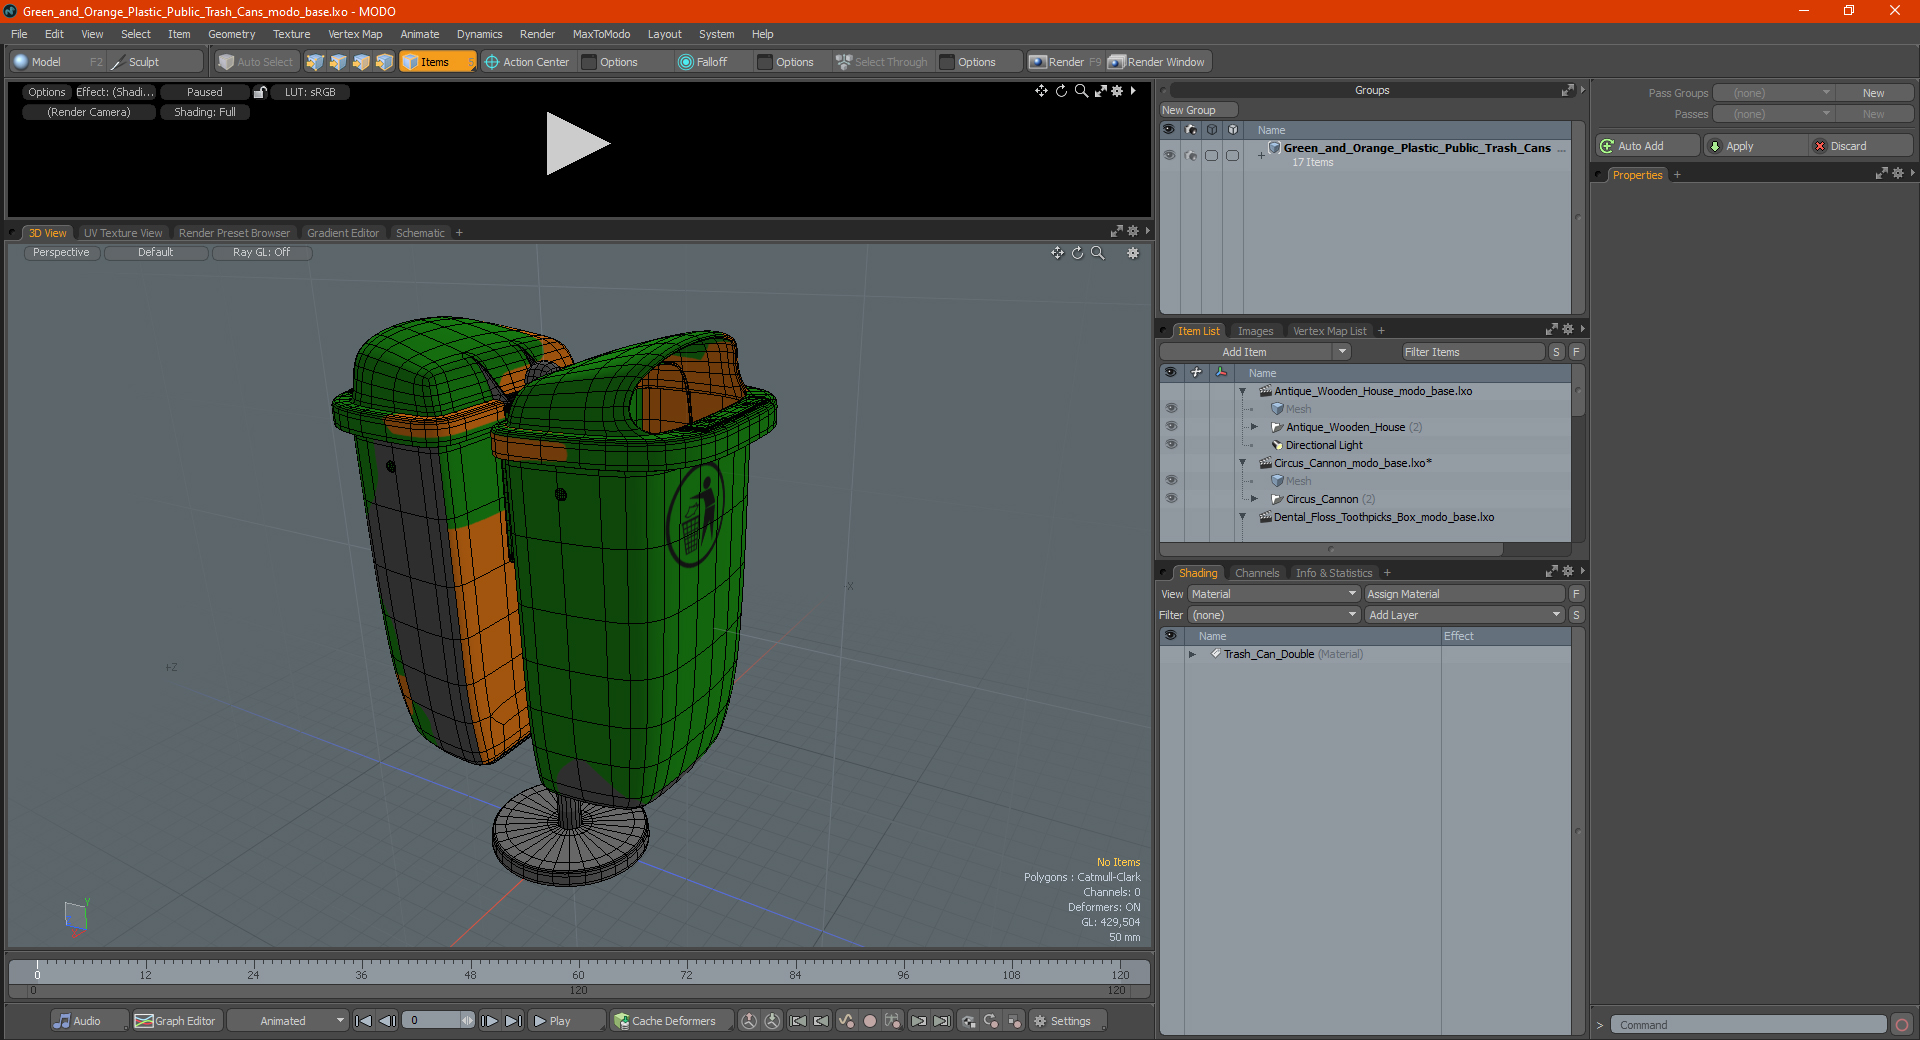Go to first frame
Viewport: 1920px width, 1040px height.
364,1021
